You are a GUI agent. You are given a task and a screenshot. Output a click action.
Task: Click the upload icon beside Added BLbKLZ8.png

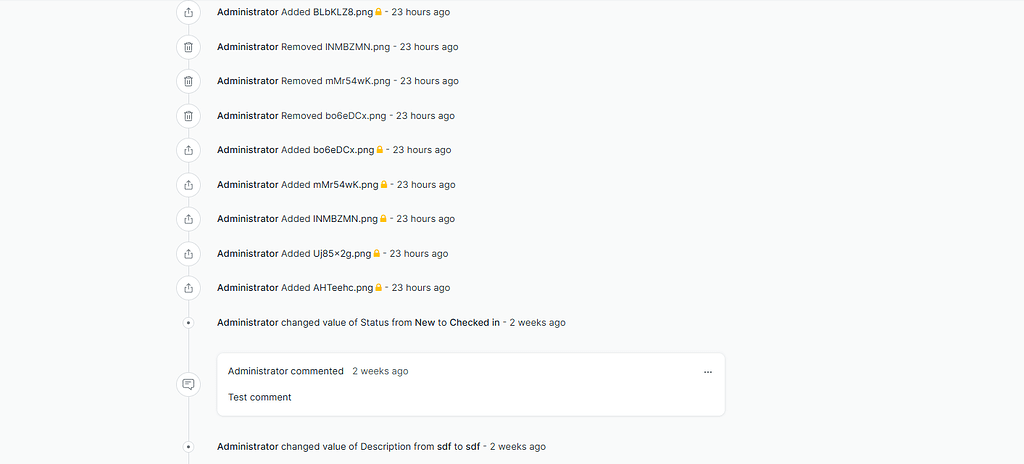coord(188,12)
